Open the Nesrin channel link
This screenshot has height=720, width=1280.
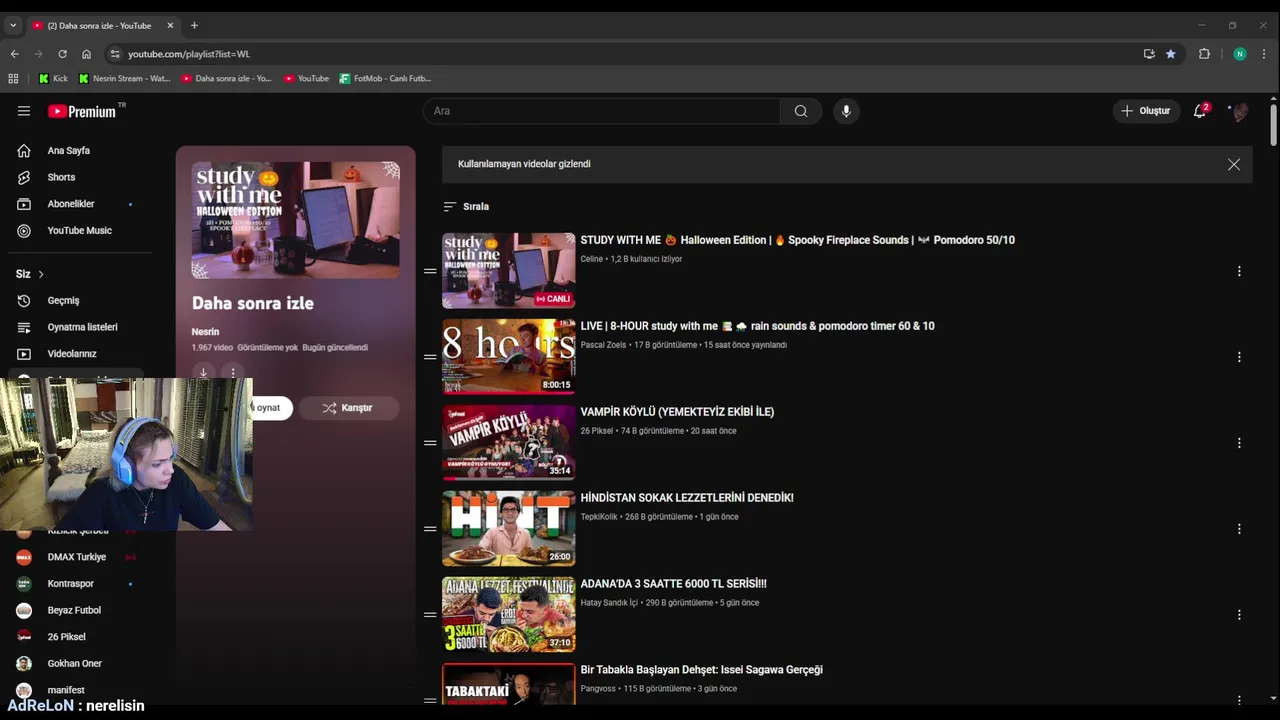205,332
